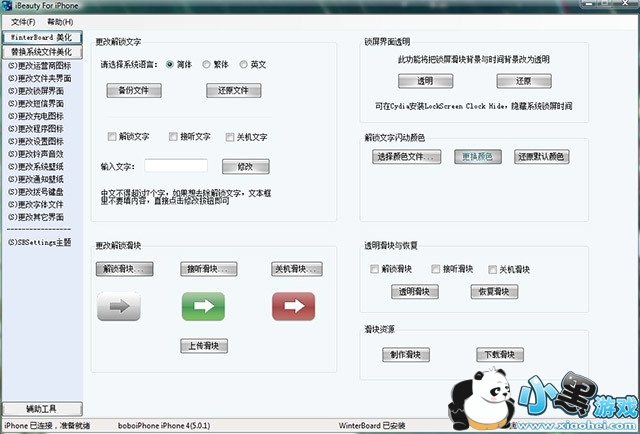Click 选择颜色文件... button
Screen dimensions: 640x434
pyautogui.click(x=407, y=157)
